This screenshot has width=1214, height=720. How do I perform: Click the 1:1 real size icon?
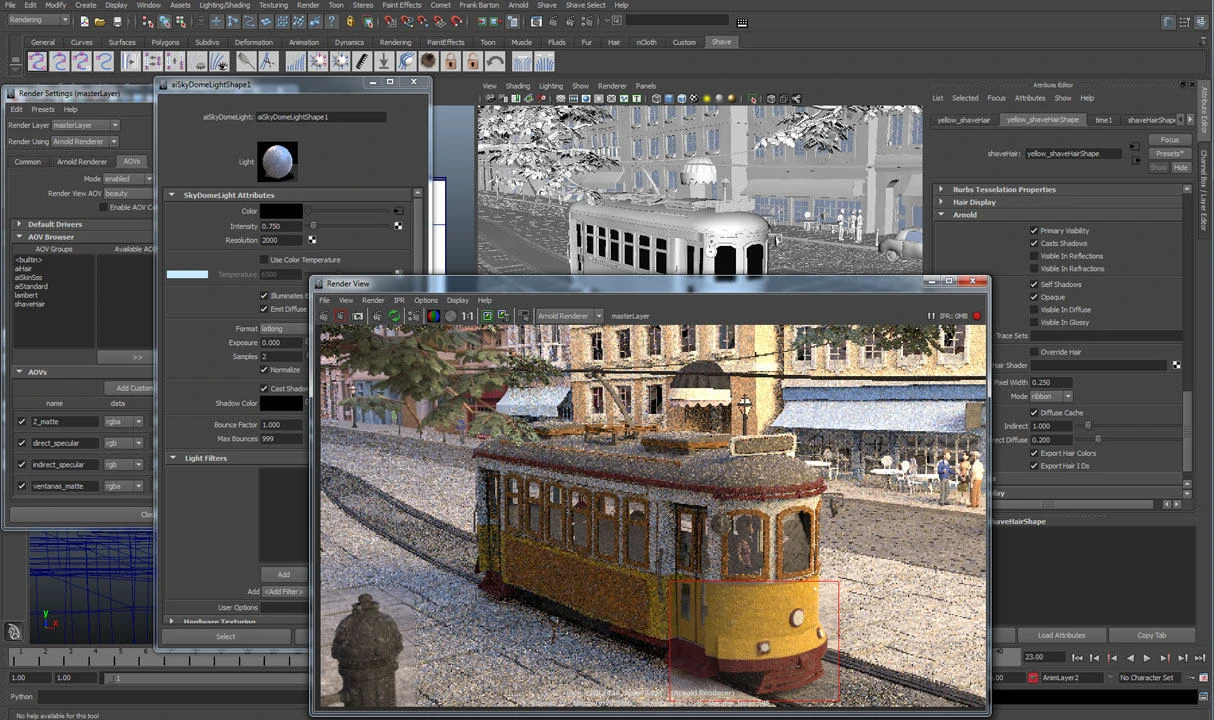[x=467, y=316]
